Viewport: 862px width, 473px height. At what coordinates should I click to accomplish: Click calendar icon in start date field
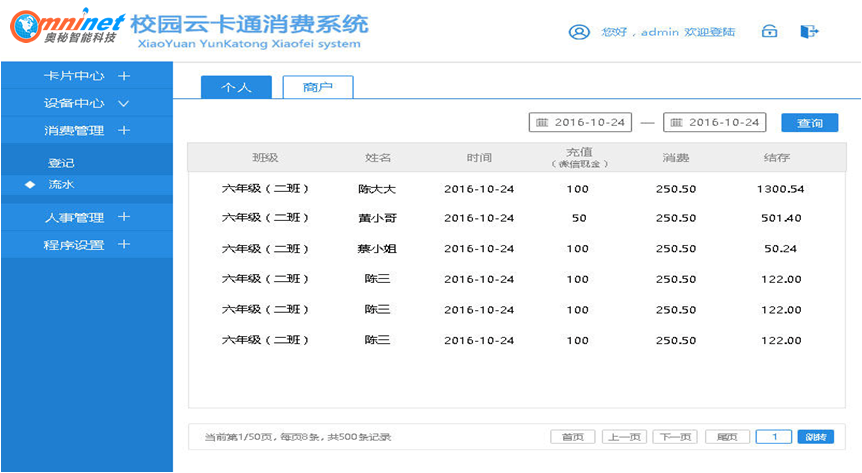pyautogui.click(x=542, y=123)
